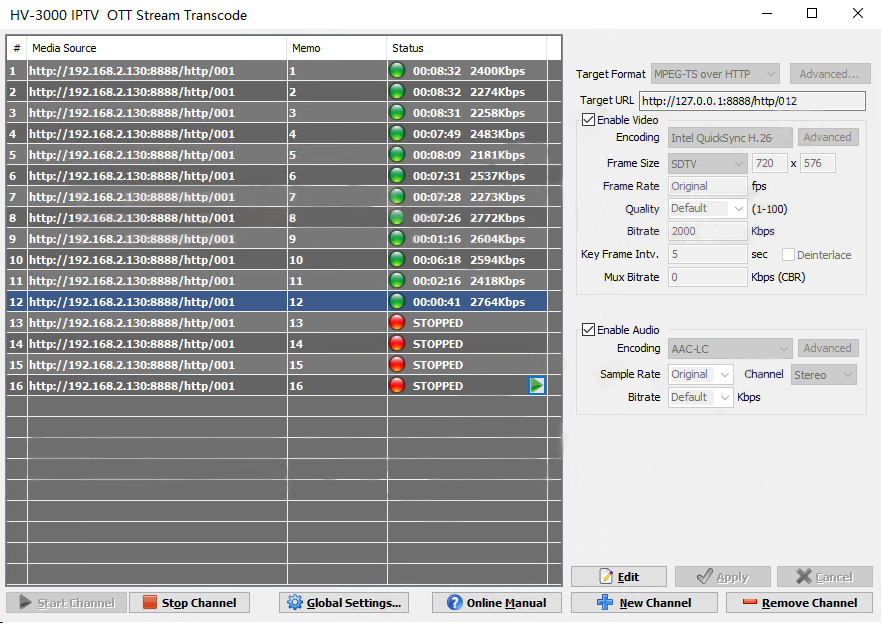Viewport: 883px width, 624px height.
Task: Click green status light of channel 8
Action: pos(397,217)
